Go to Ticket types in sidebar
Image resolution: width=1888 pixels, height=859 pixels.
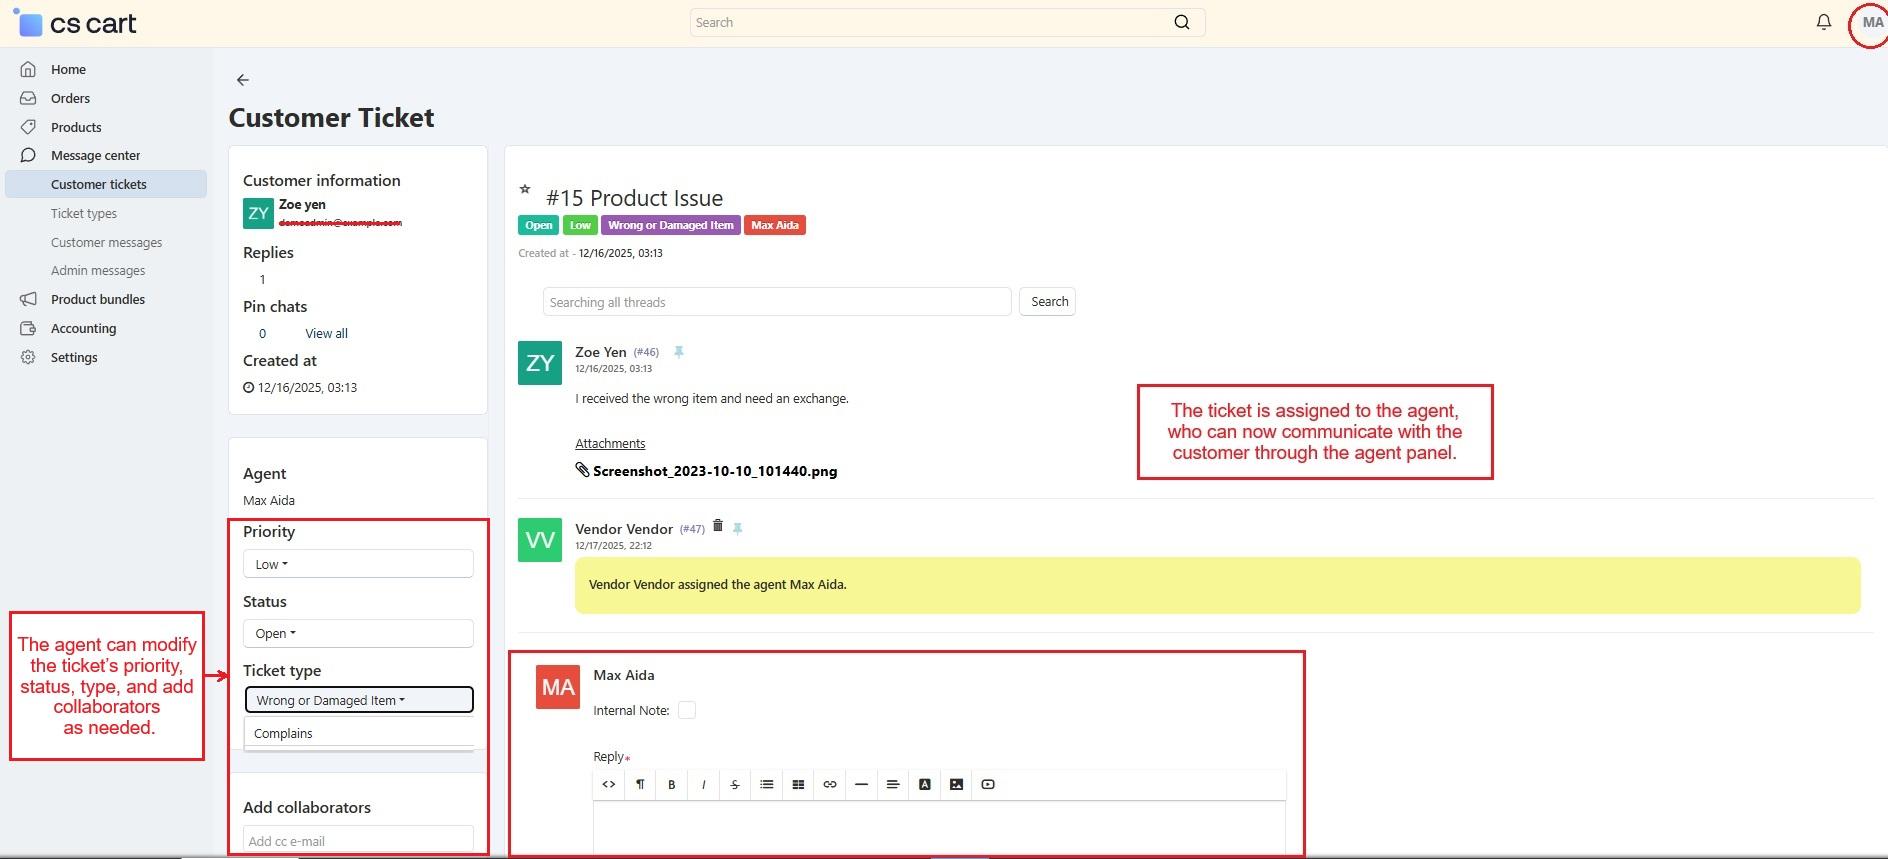(84, 213)
